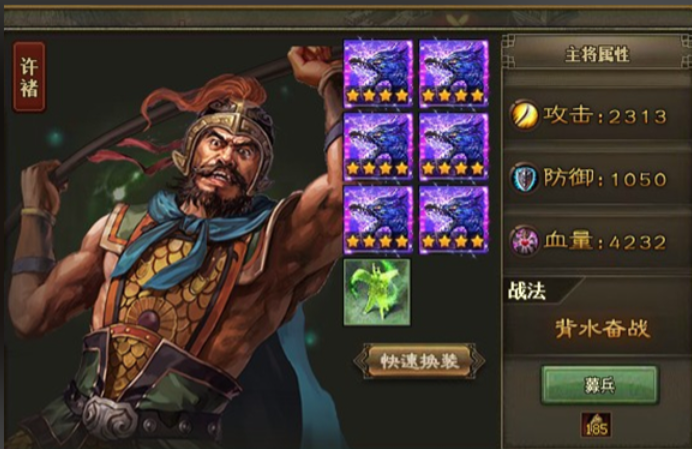The width and height of the screenshot is (692, 449).
Task: Click the 许褚 general name tag
Action: pyautogui.click(x=29, y=77)
